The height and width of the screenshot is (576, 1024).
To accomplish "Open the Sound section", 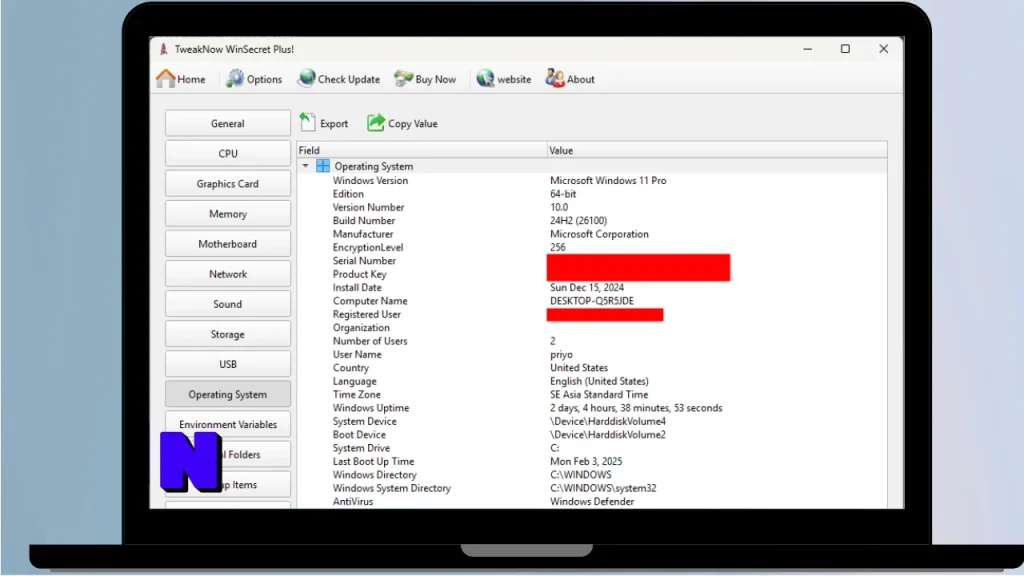I will click(227, 304).
